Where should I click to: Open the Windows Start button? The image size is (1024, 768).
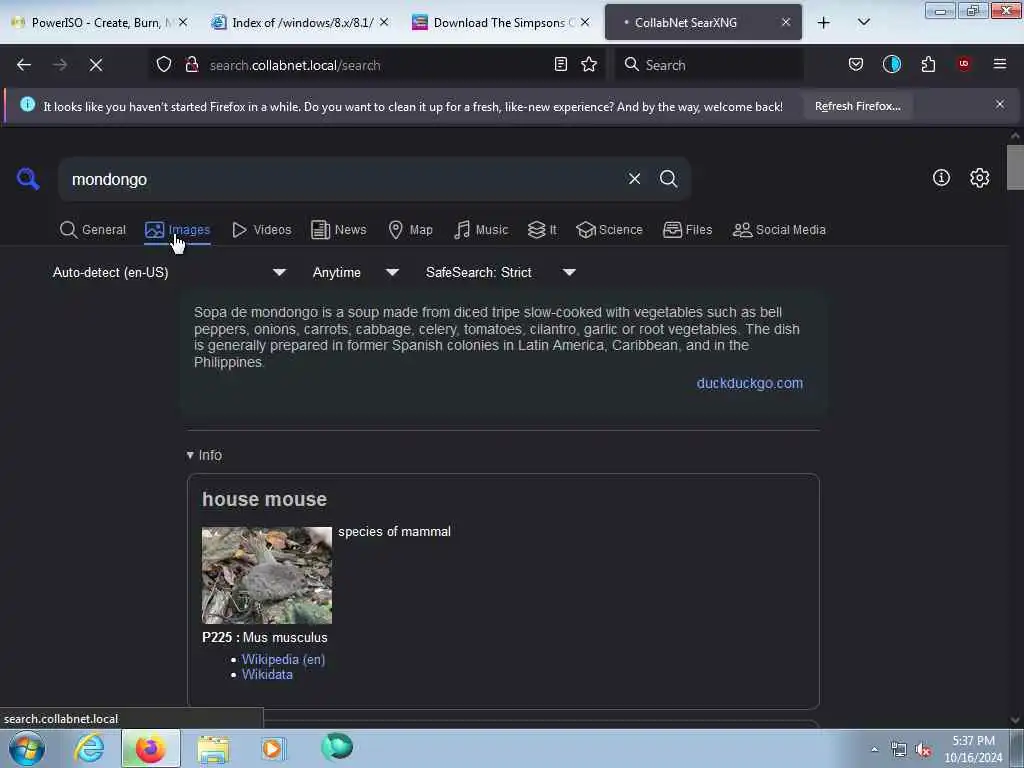[x=27, y=748]
